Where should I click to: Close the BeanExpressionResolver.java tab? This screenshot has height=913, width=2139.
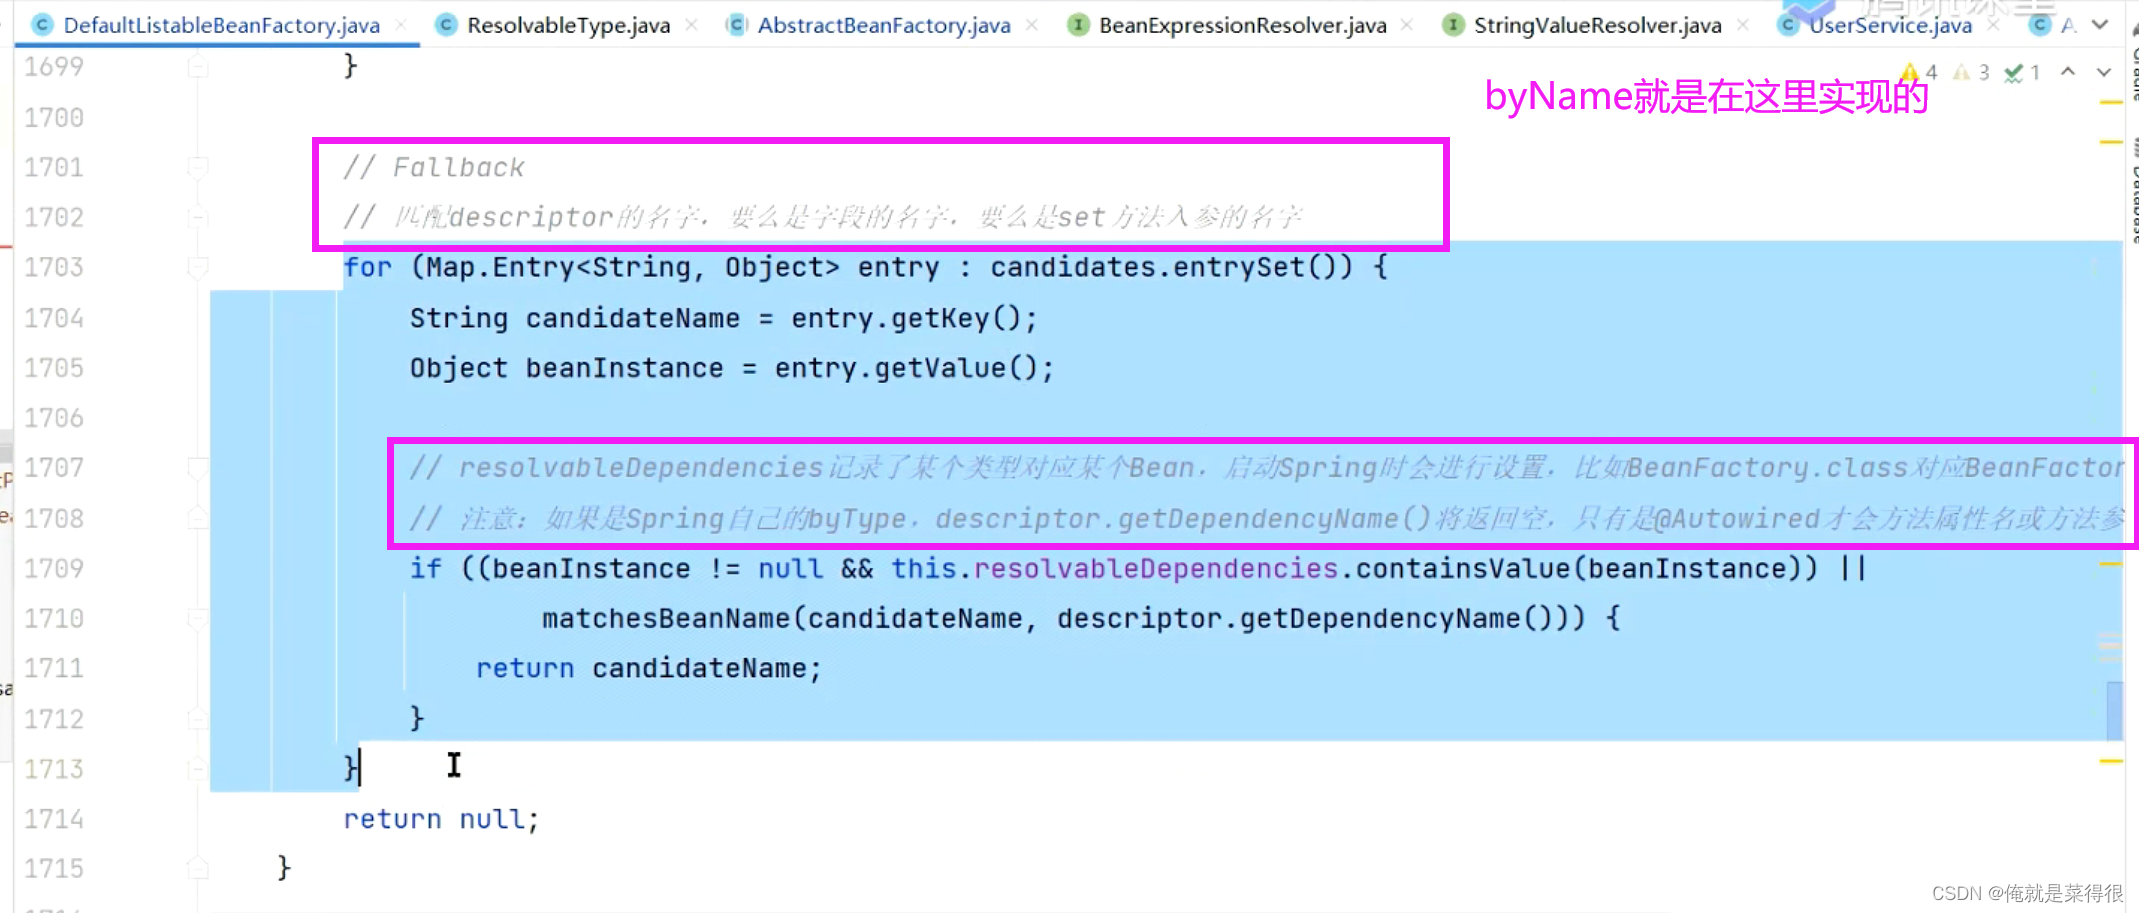pos(1407,25)
